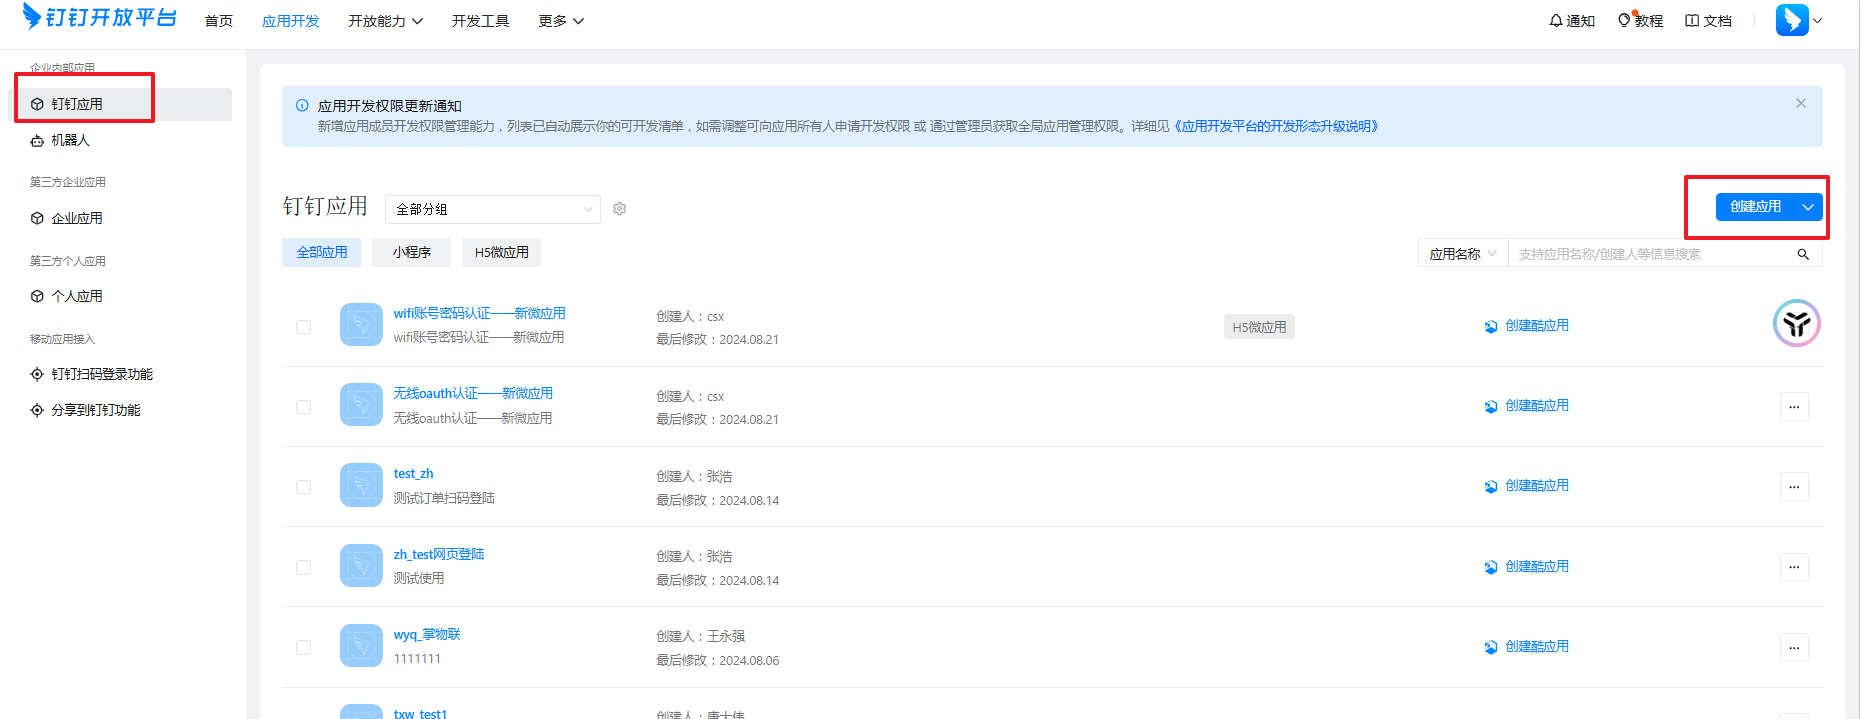The image size is (1860, 719).
Task: Tick checkbox for test_zh app
Action: point(303,487)
